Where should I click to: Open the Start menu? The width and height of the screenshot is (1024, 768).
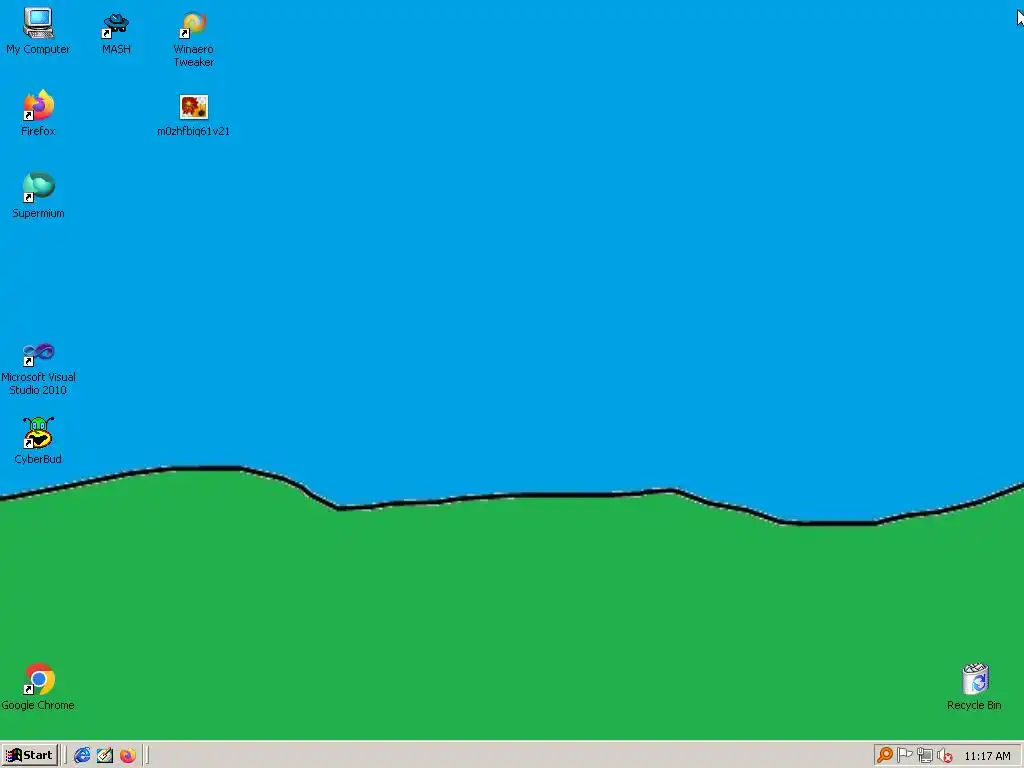coord(30,756)
